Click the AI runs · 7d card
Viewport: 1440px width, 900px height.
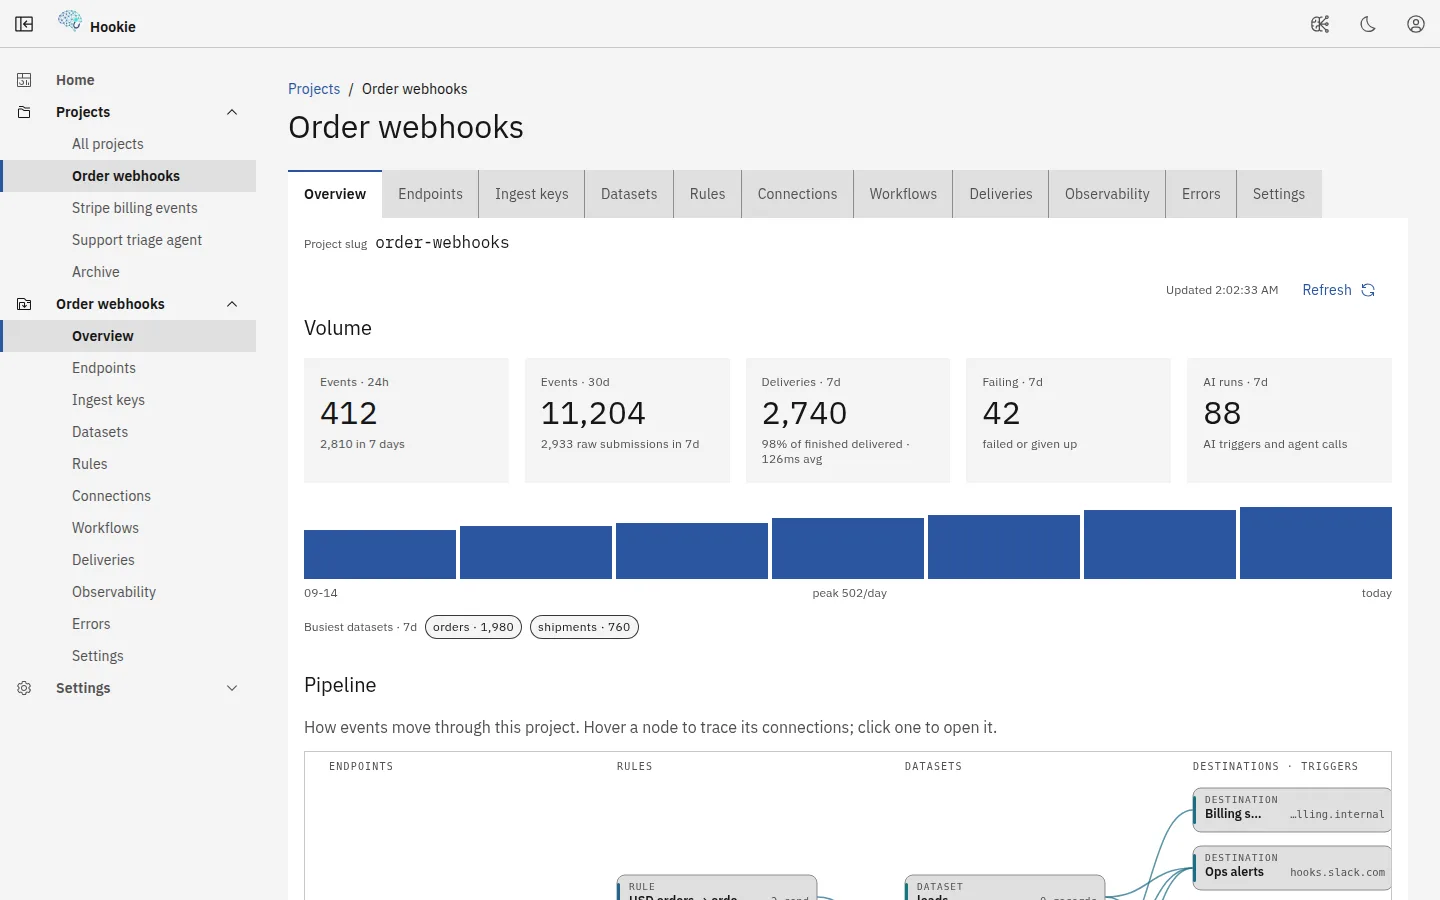[x=1289, y=420]
